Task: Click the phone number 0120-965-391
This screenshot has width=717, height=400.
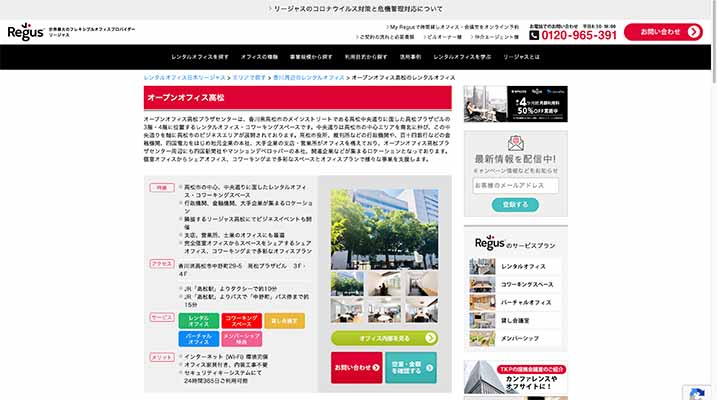Action: [579, 36]
